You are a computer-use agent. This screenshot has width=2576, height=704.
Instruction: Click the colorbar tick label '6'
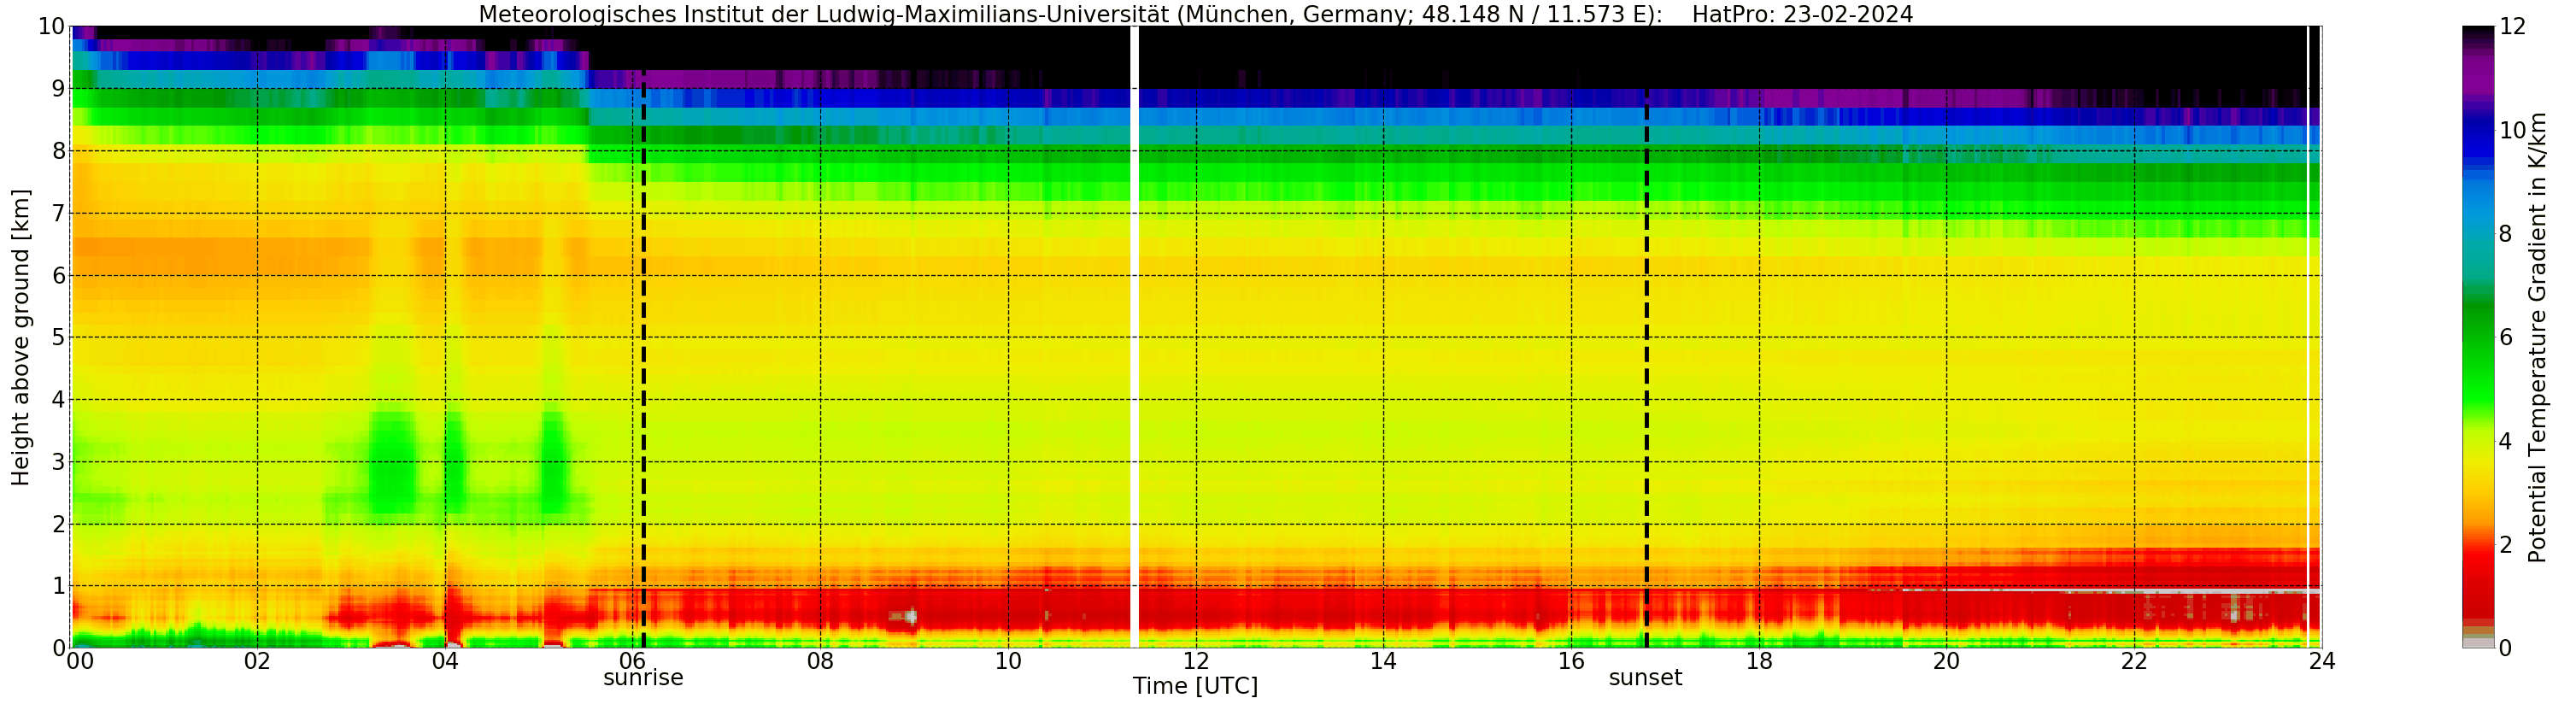tap(2505, 337)
